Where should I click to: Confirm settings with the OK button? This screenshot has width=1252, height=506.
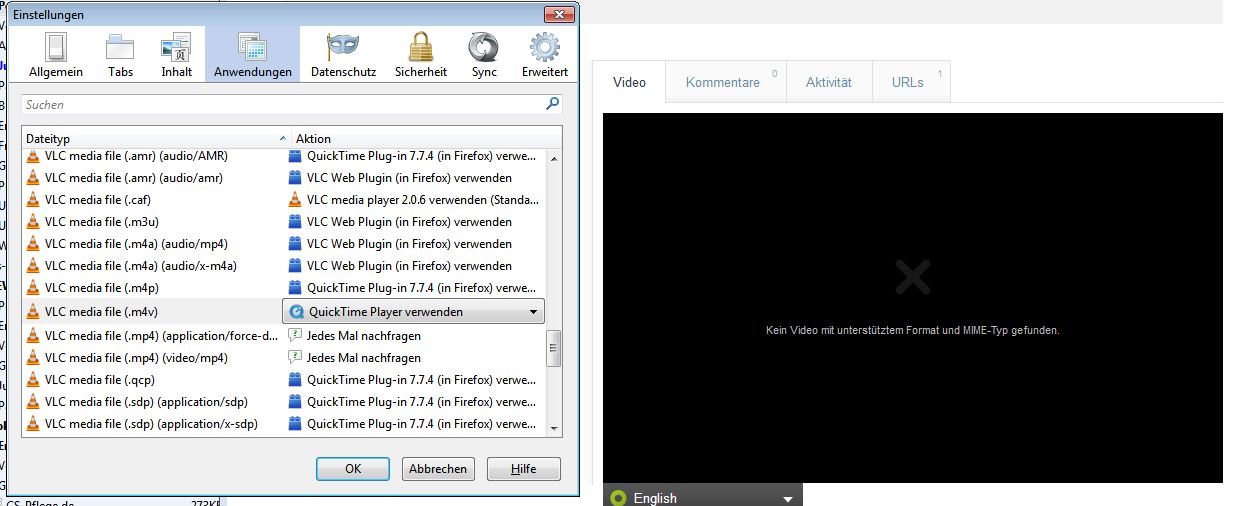(x=353, y=468)
